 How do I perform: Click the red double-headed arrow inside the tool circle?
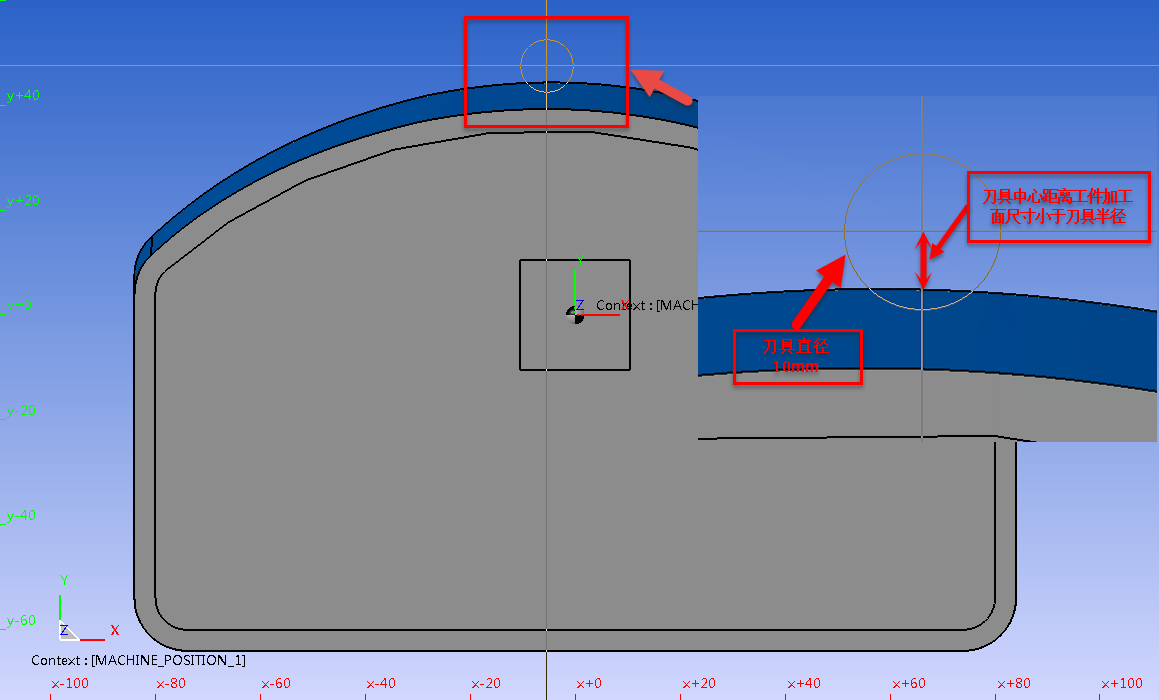(926, 260)
